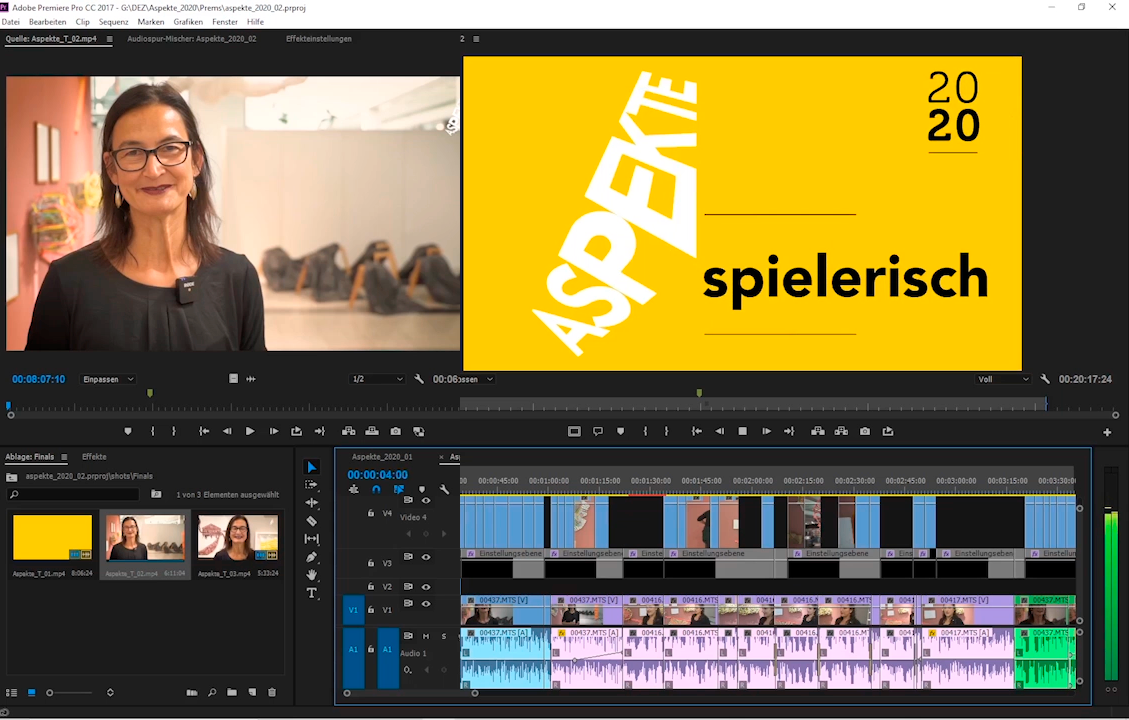Screen dimensions: 1129x720
Task: Toggle V3 track output eye
Action: click(x=426, y=557)
